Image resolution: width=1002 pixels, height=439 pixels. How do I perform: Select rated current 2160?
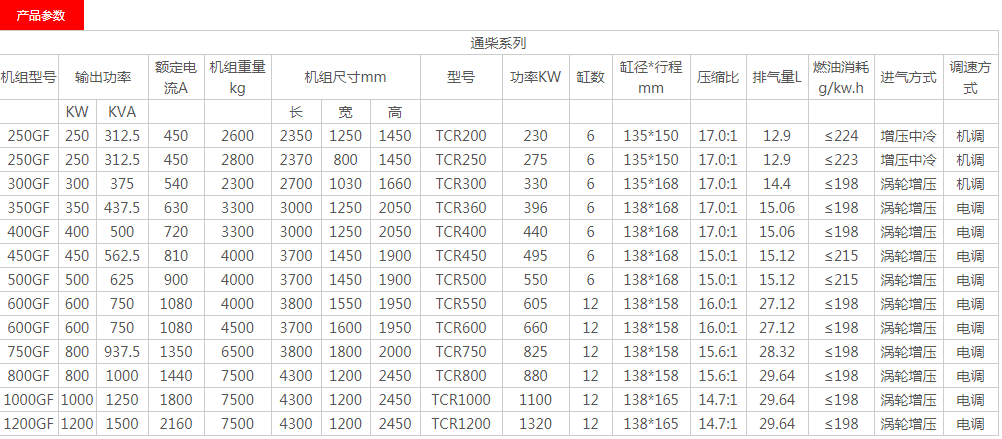[176, 424]
